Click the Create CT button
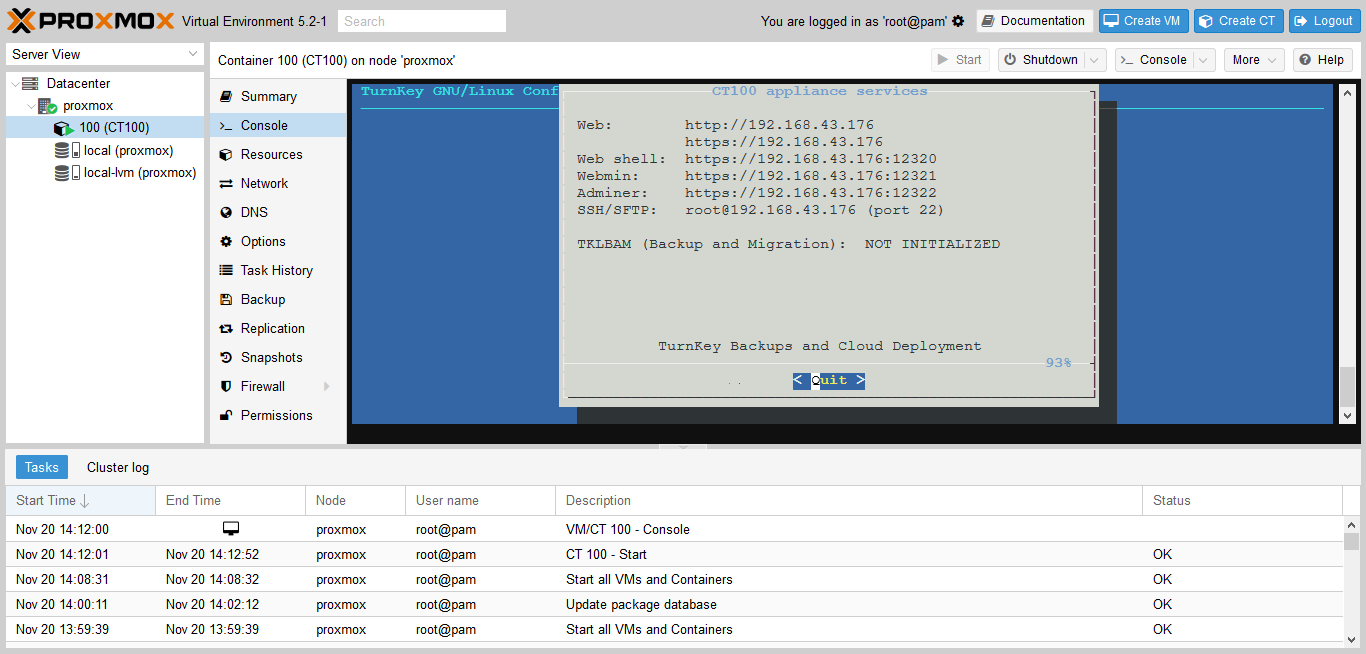This screenshot has height=654, width=1366. click(x=1238, y=21)
